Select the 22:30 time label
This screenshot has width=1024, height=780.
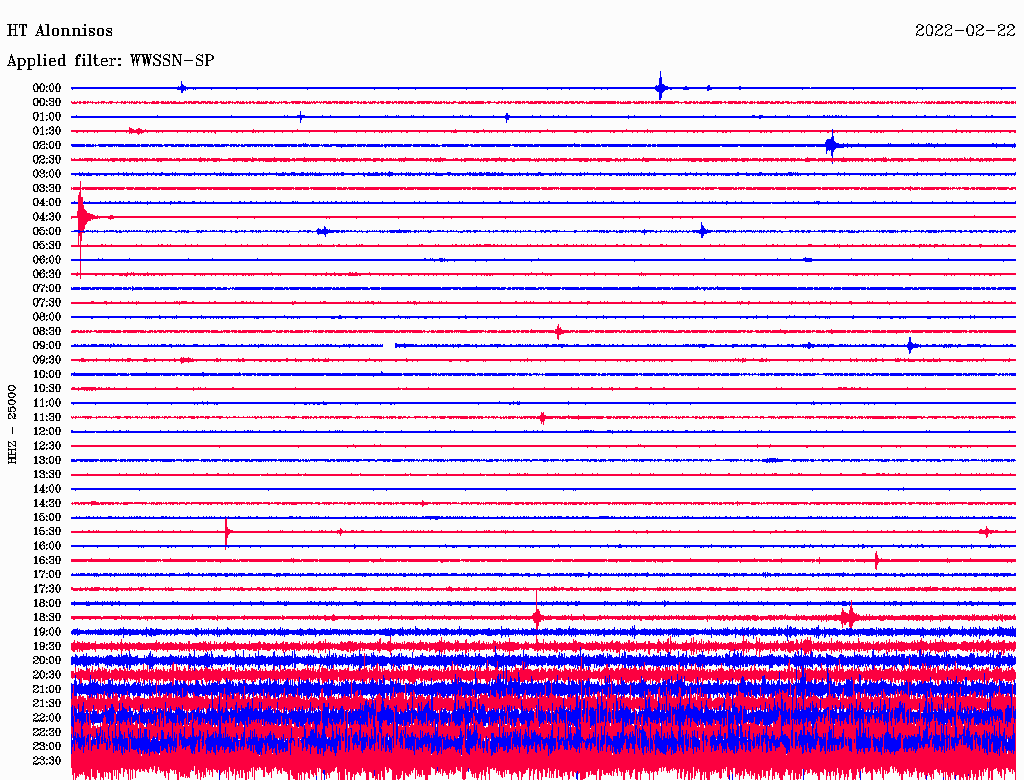[47, 732]
